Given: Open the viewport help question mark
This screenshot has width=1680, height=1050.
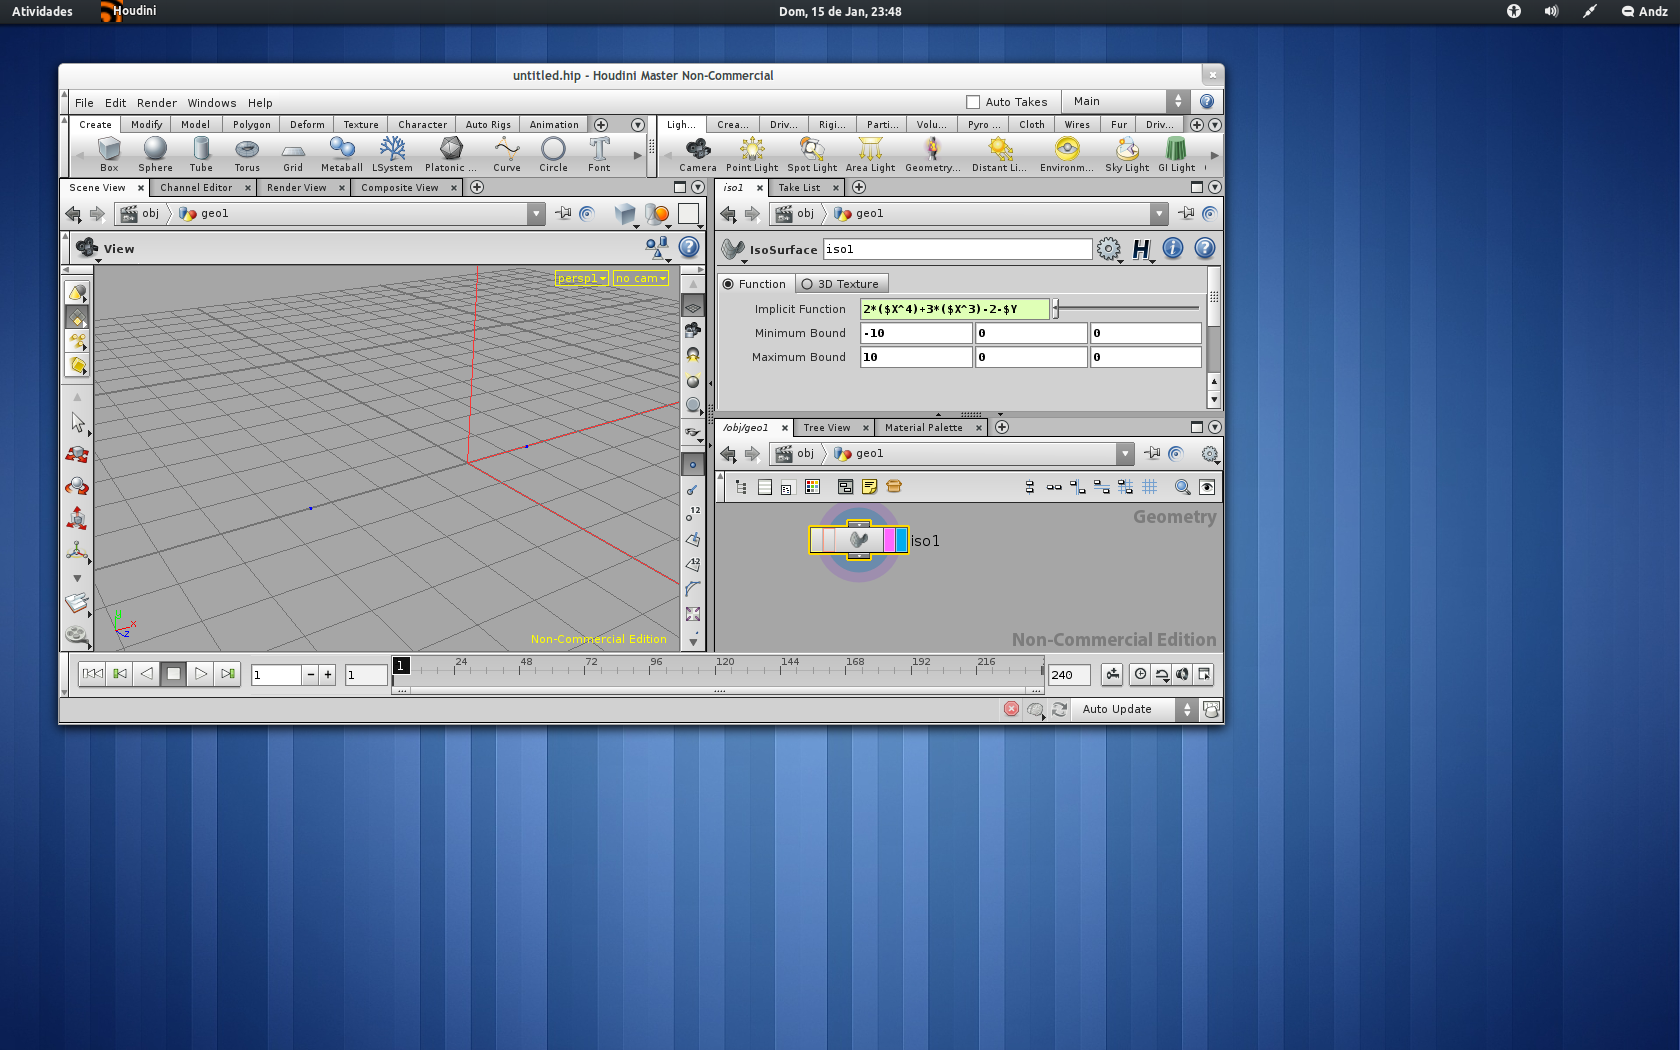Looking at the screenshot, I should [x=689, y=247].
